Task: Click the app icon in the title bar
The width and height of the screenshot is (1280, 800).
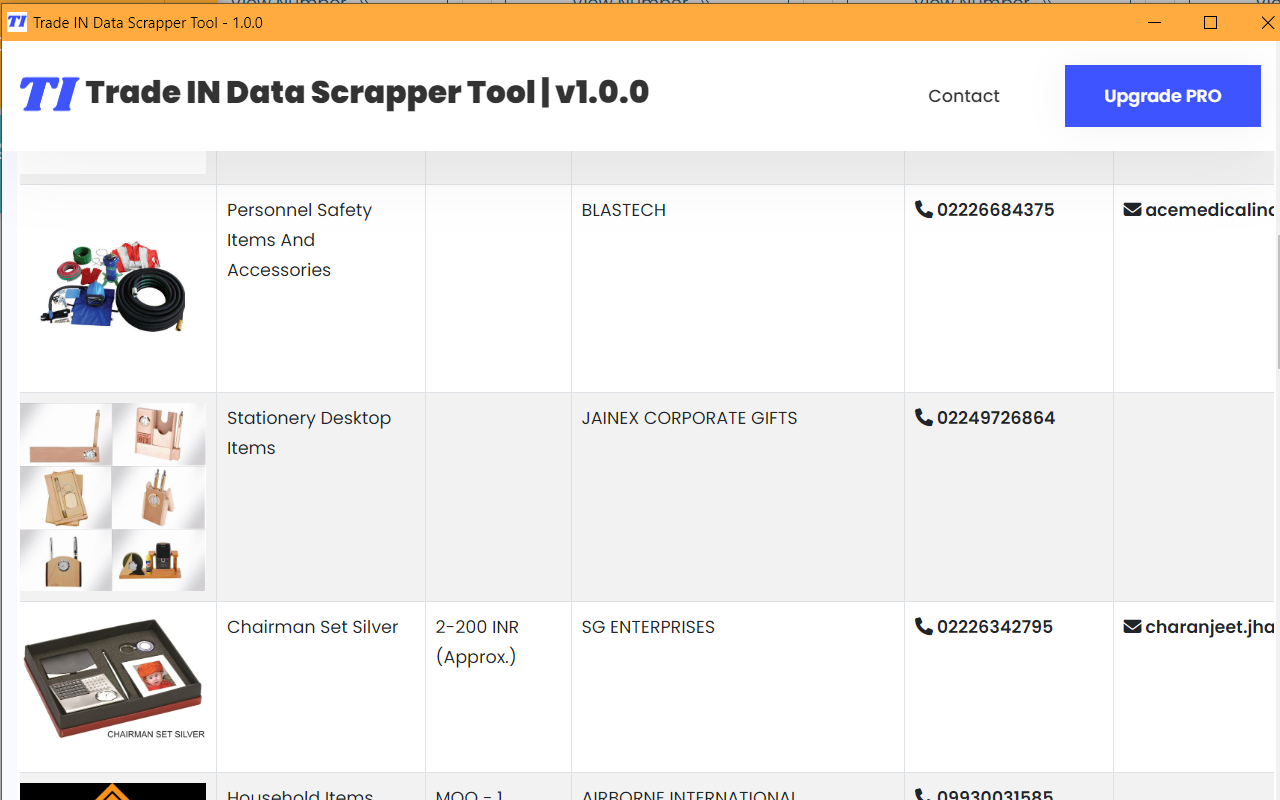Action: click(17, 22)
